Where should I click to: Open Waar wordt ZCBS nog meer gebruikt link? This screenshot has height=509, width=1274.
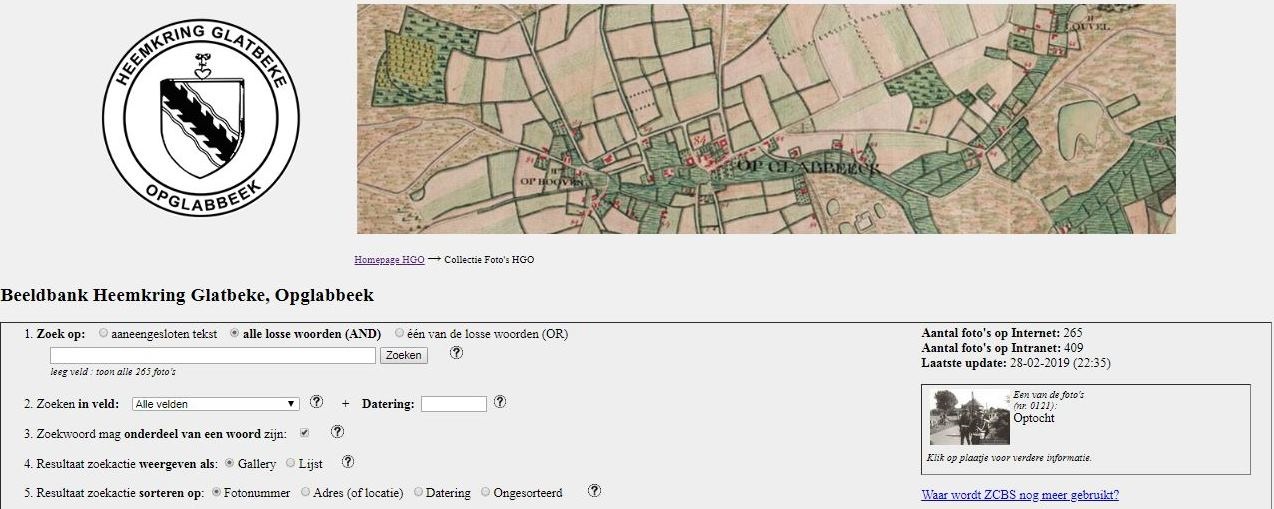pos(1020,495)
